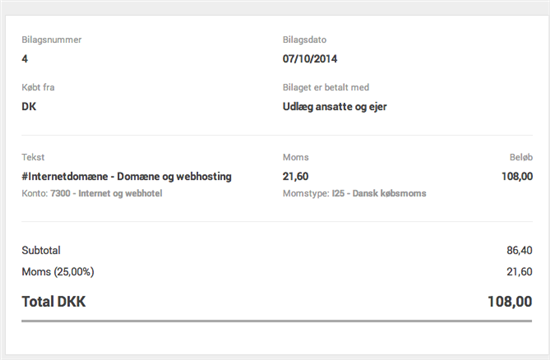Click the Beløb column header
Viewport: 550px width, 360px height.
pyautogui.click(x=521, y=157)
